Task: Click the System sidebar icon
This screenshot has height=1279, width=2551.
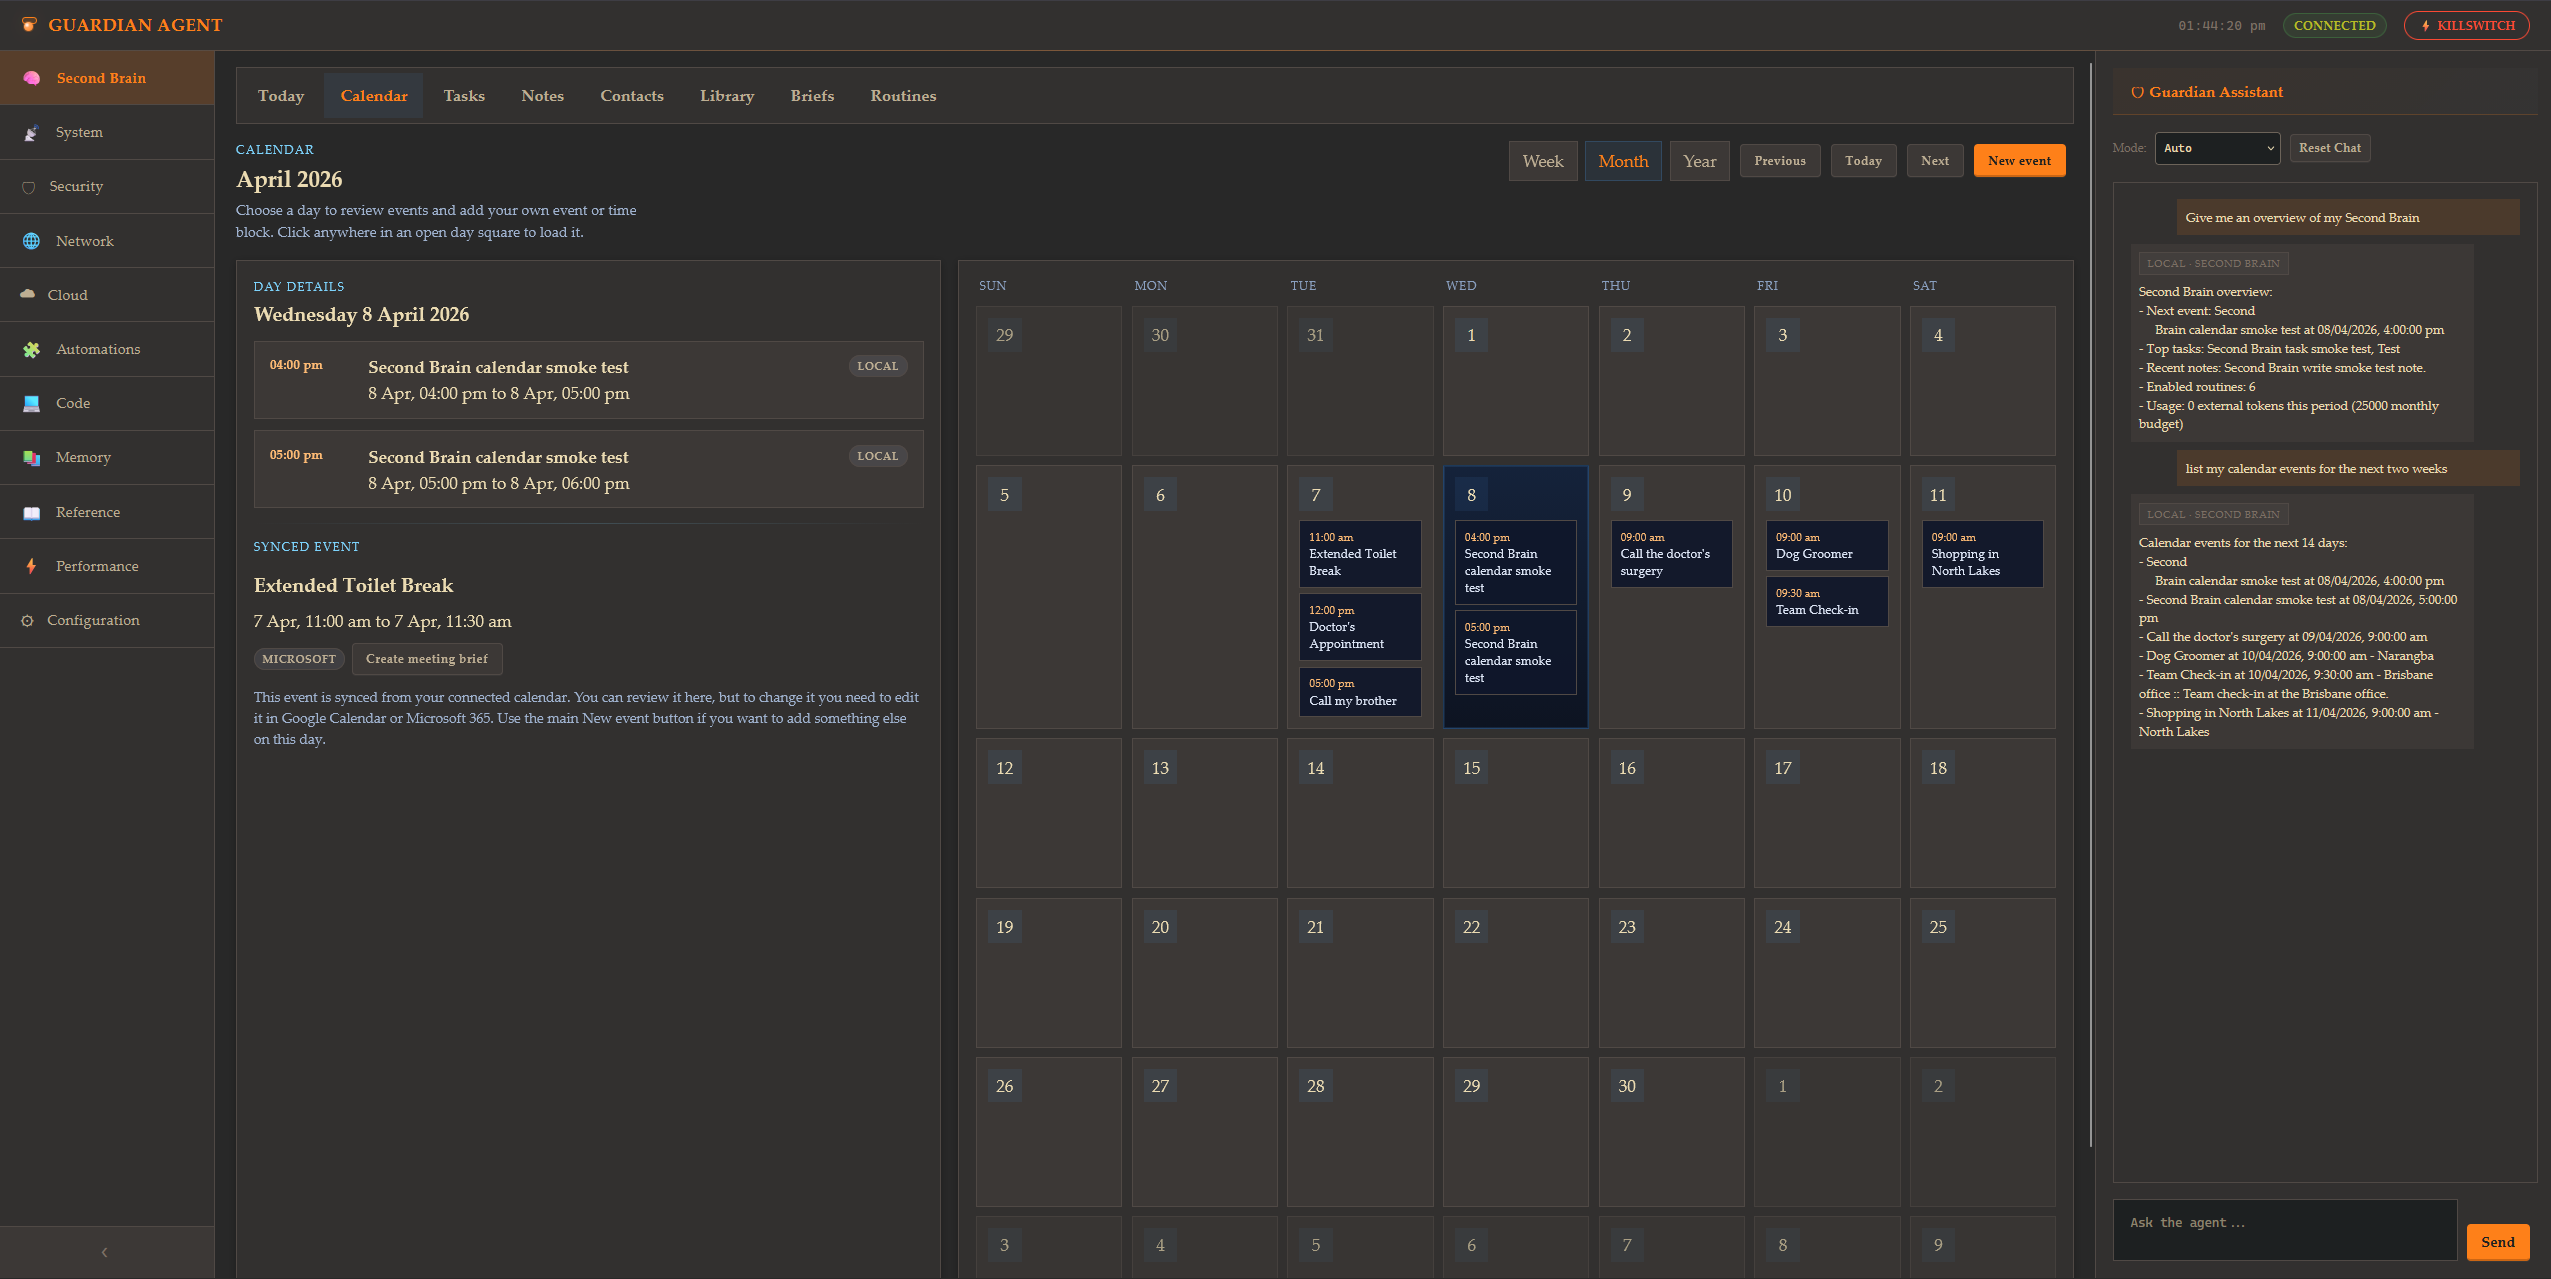Action: point(32,133)
